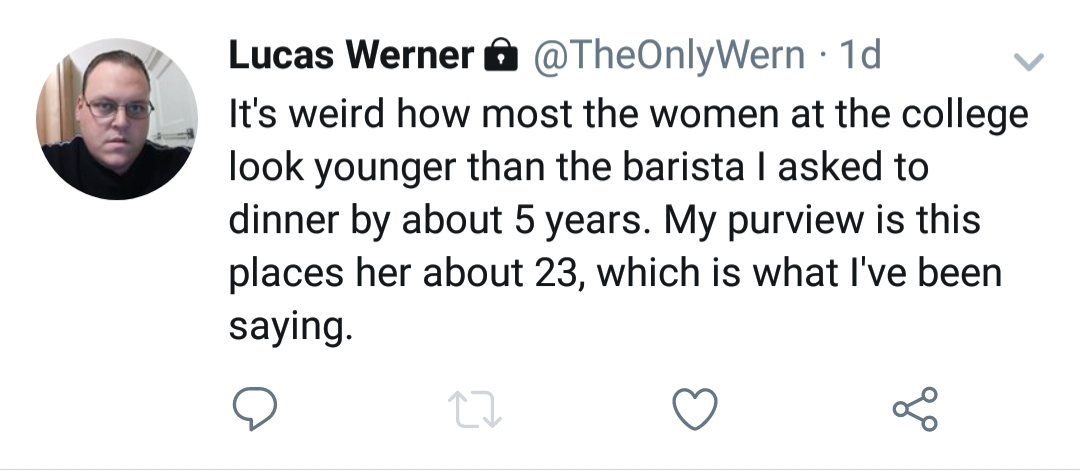Visit the @TheOnlyWern handle link
This screenshot has width=1080, height=472.
(x=669, y=55)
